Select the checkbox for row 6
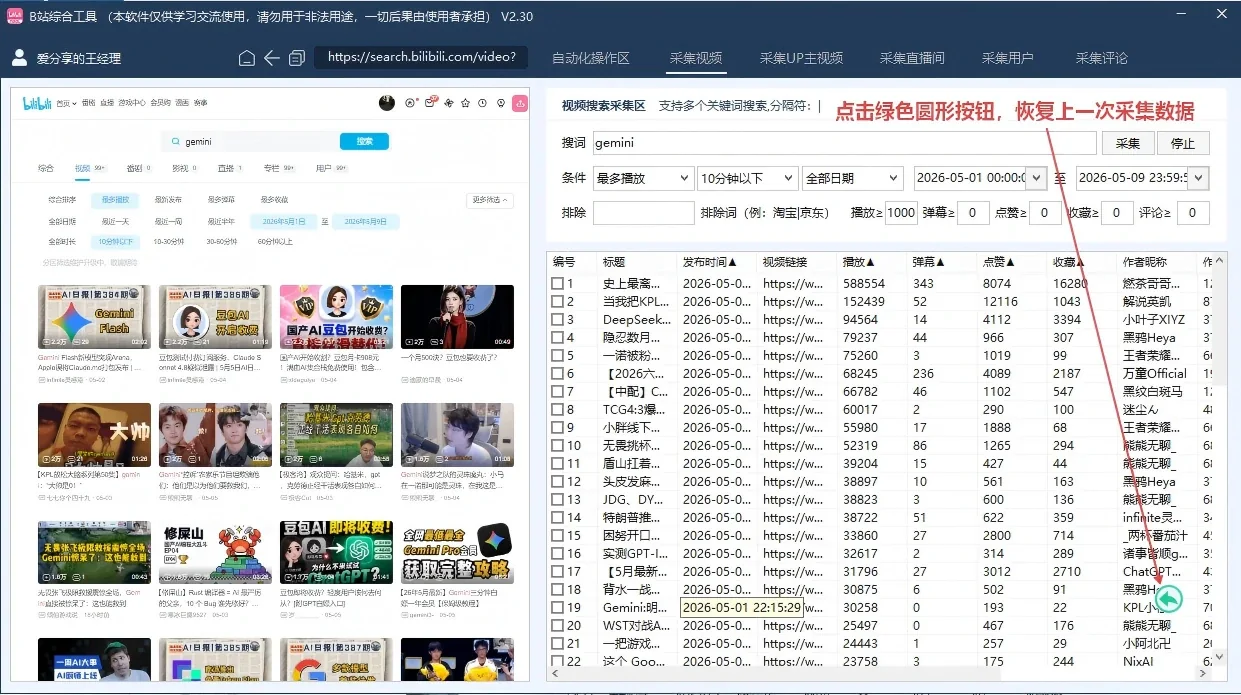The height and width of the screenshot is (695, 1241). [557, 374]
